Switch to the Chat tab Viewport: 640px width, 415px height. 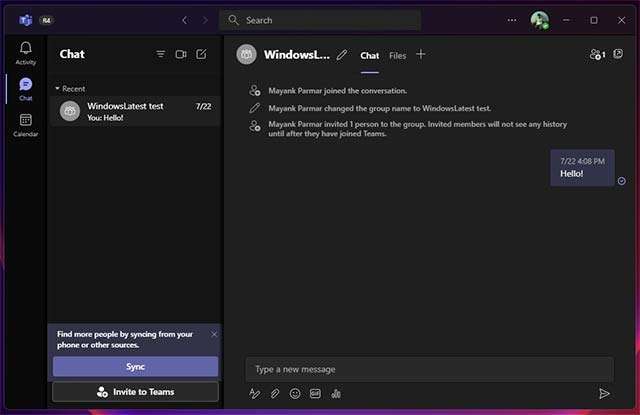point(369,56)
